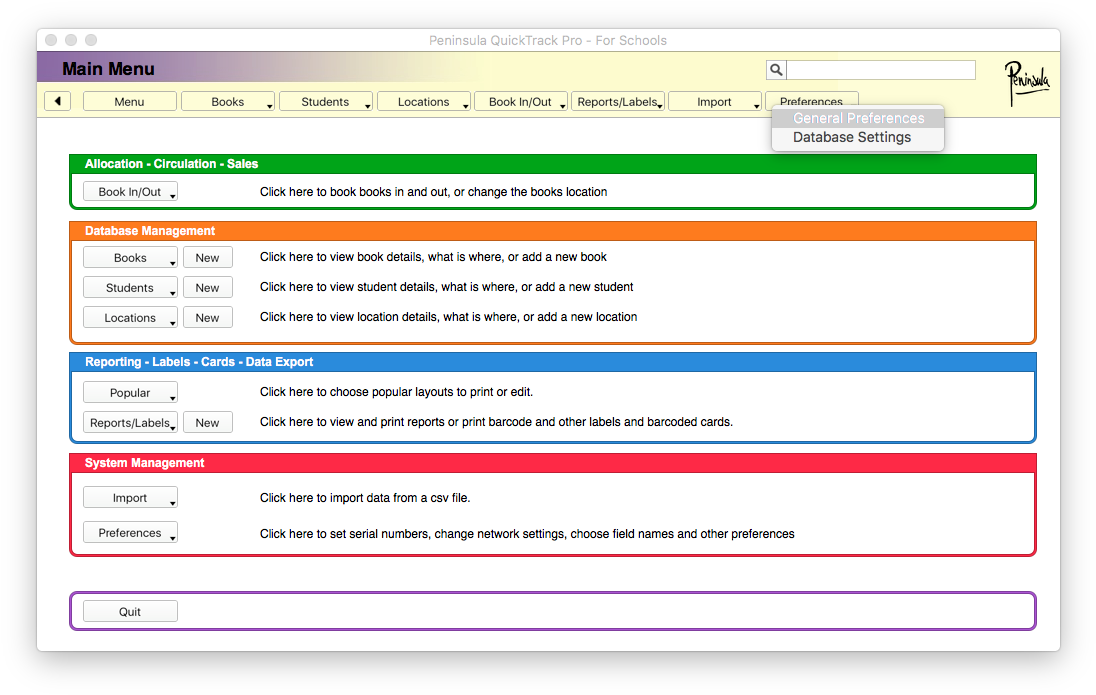1096x695 pixels.
Task: Click the description about viewing location details
Action: [449, 317]
